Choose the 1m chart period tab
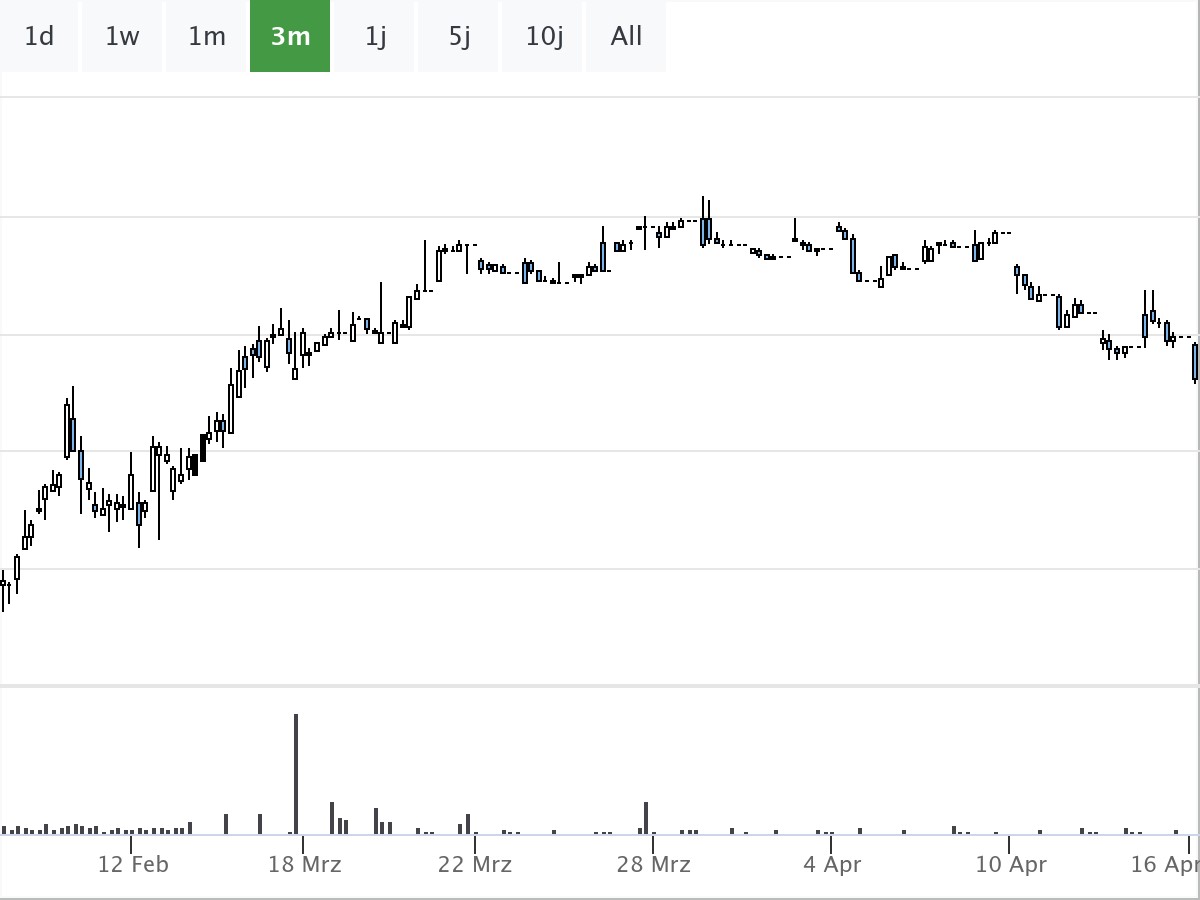 click(207, 37)
